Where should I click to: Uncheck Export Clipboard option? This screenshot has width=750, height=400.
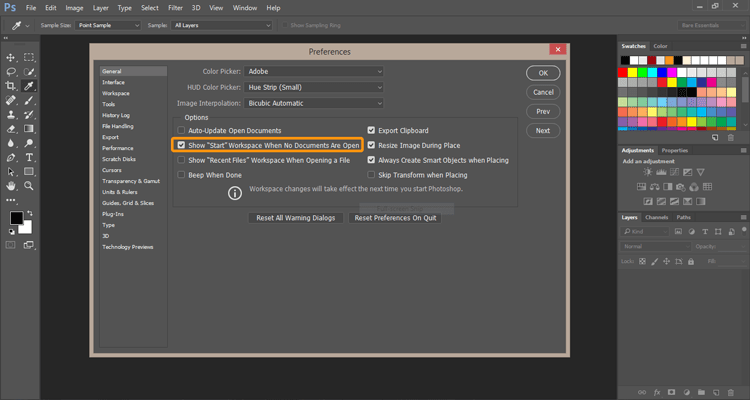click(371, 130)
